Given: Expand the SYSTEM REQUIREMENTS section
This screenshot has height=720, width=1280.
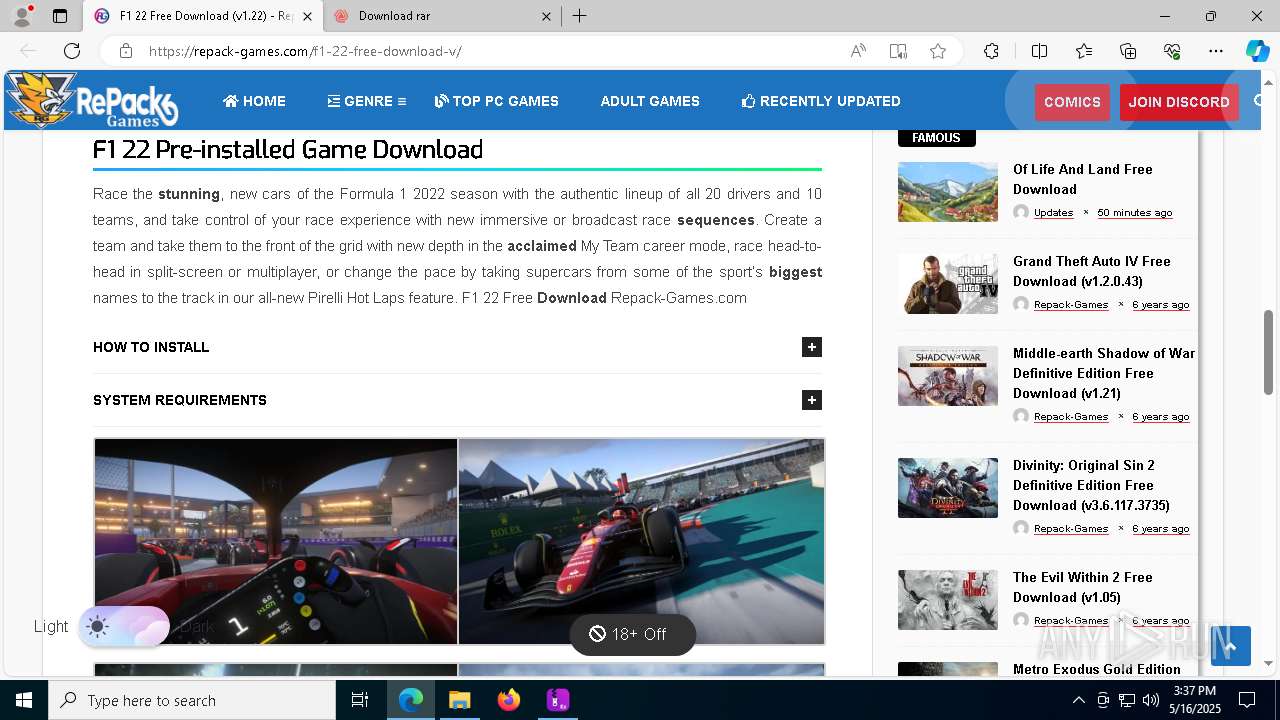Looking at the screenshot, I should (457, 400).
